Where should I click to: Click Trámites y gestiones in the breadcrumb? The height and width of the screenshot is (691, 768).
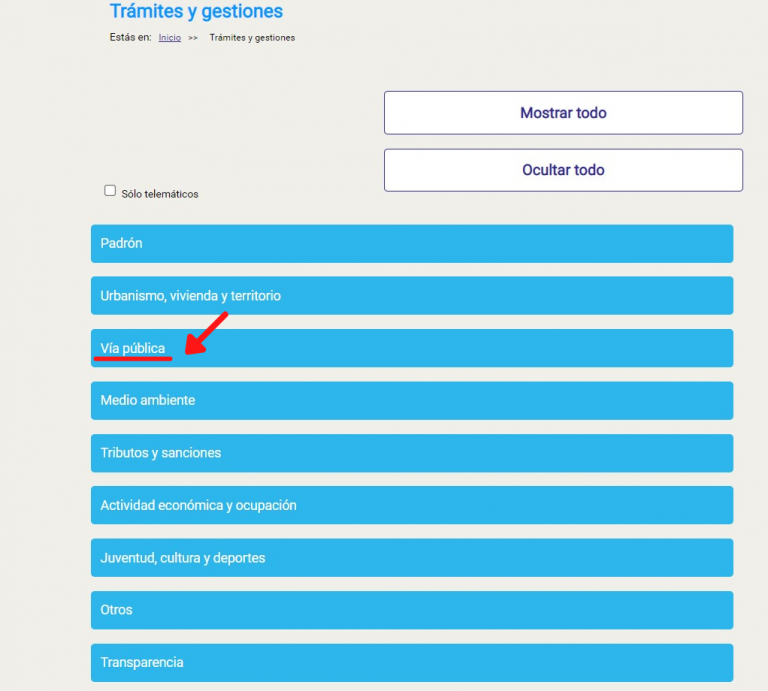click(x=252, y=38)
